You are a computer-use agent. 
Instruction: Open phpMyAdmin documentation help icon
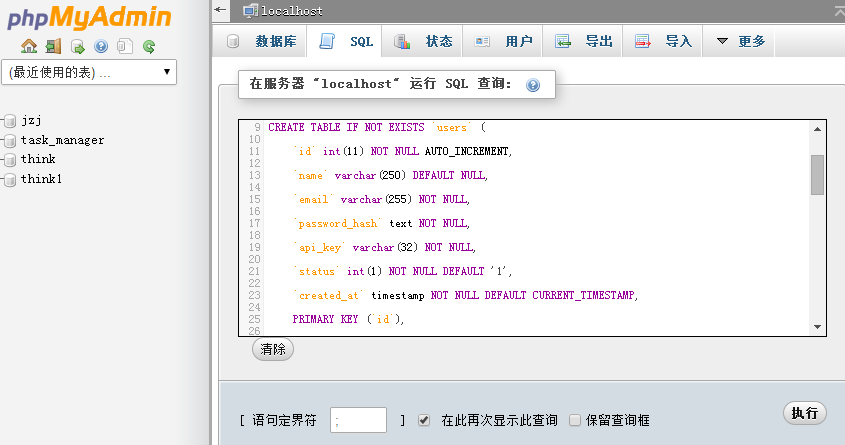click(101, 46)
